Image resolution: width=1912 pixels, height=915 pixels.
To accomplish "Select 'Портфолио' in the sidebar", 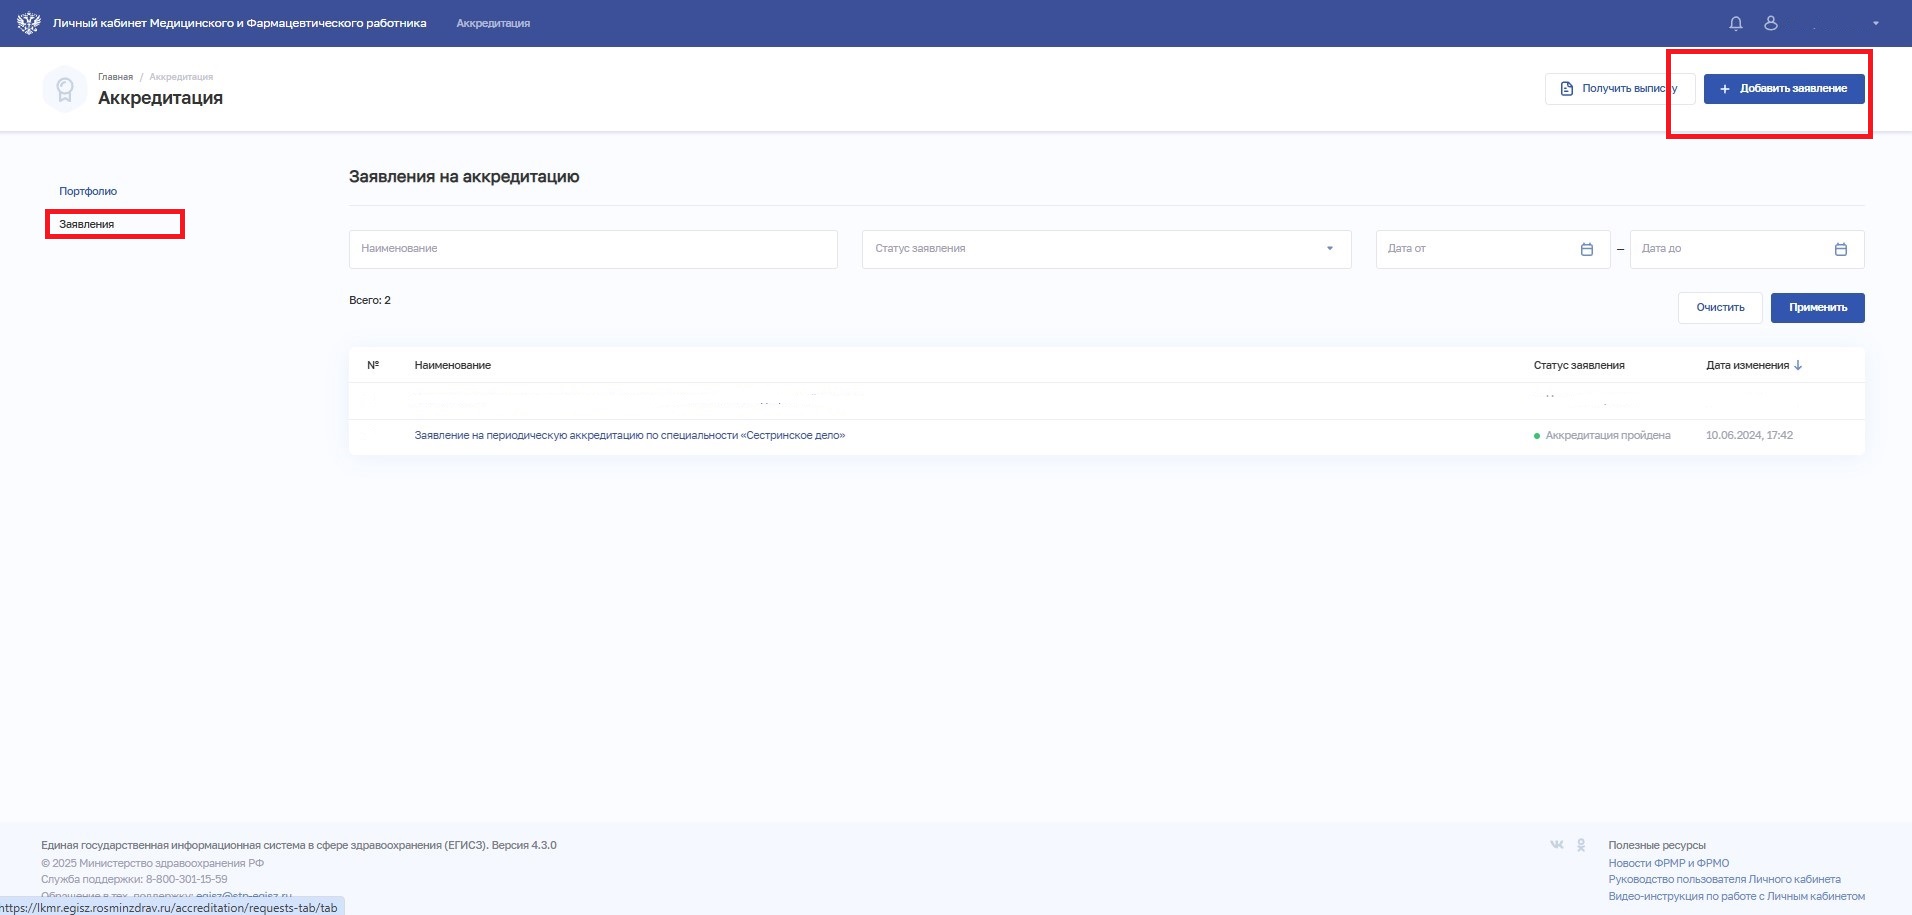I will pyautogui.click(x=88, y=191).
